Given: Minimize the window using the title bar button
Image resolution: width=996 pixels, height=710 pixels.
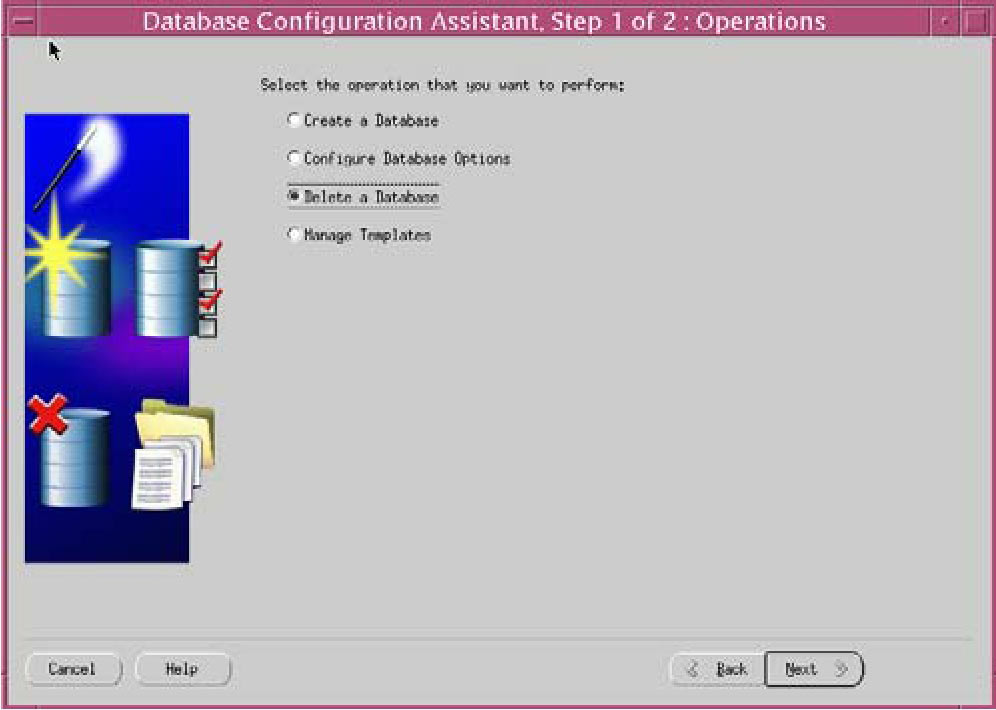Looking at the screenshot, I should tap(945, 21).
